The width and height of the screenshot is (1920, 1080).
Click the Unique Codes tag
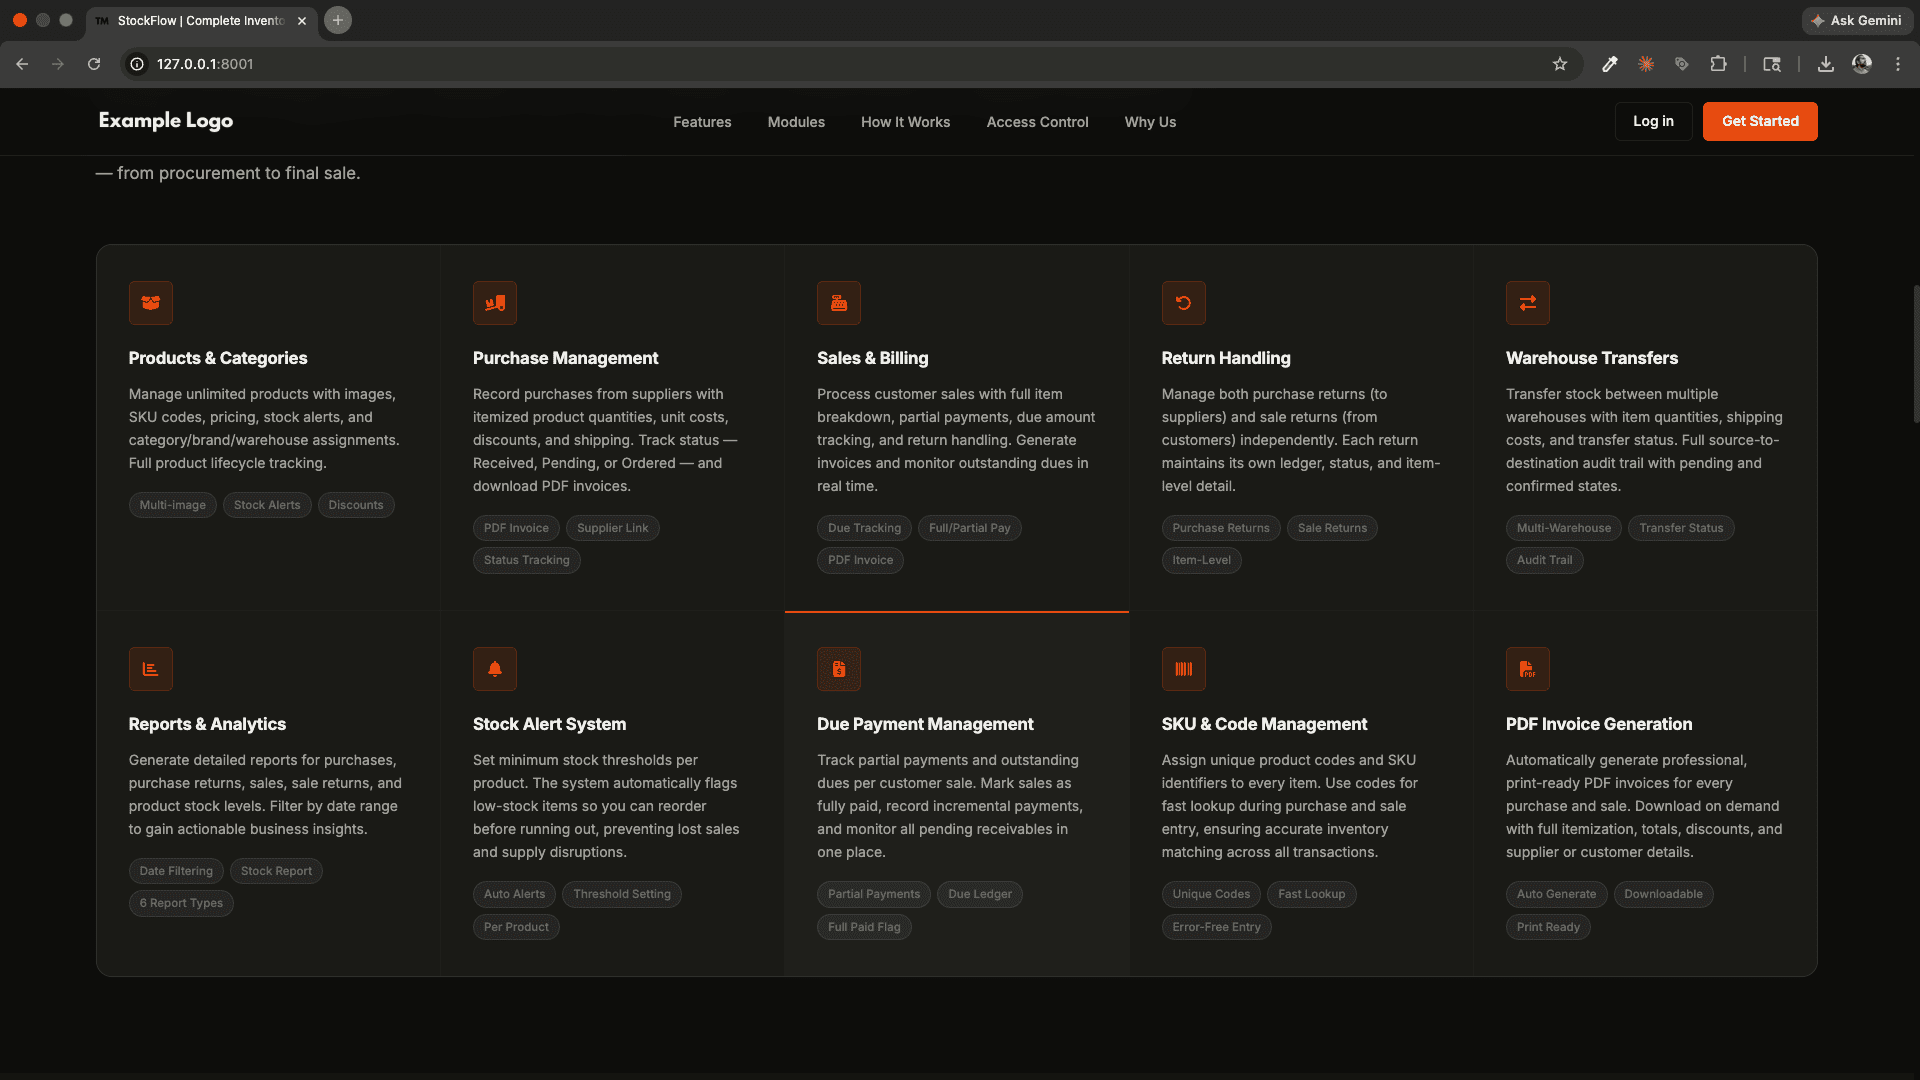(1211, 894)
